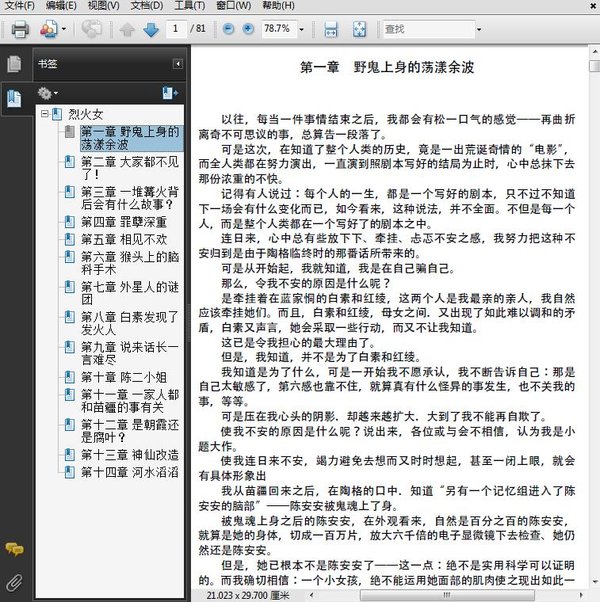Click the collaborate/share icon in the toolbar
This screenshot has height=602, width=600.
click(49, 29)
